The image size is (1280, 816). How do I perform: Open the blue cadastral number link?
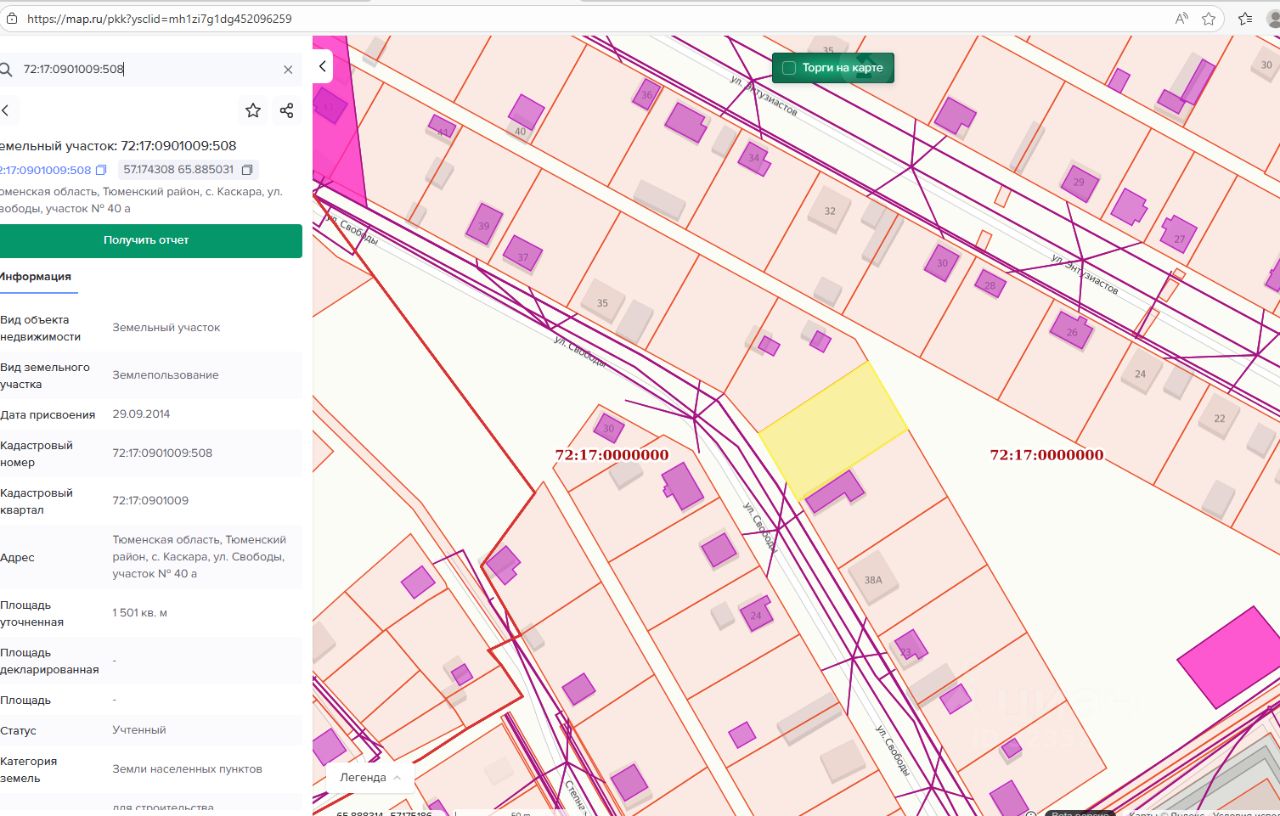click(45, 170)
